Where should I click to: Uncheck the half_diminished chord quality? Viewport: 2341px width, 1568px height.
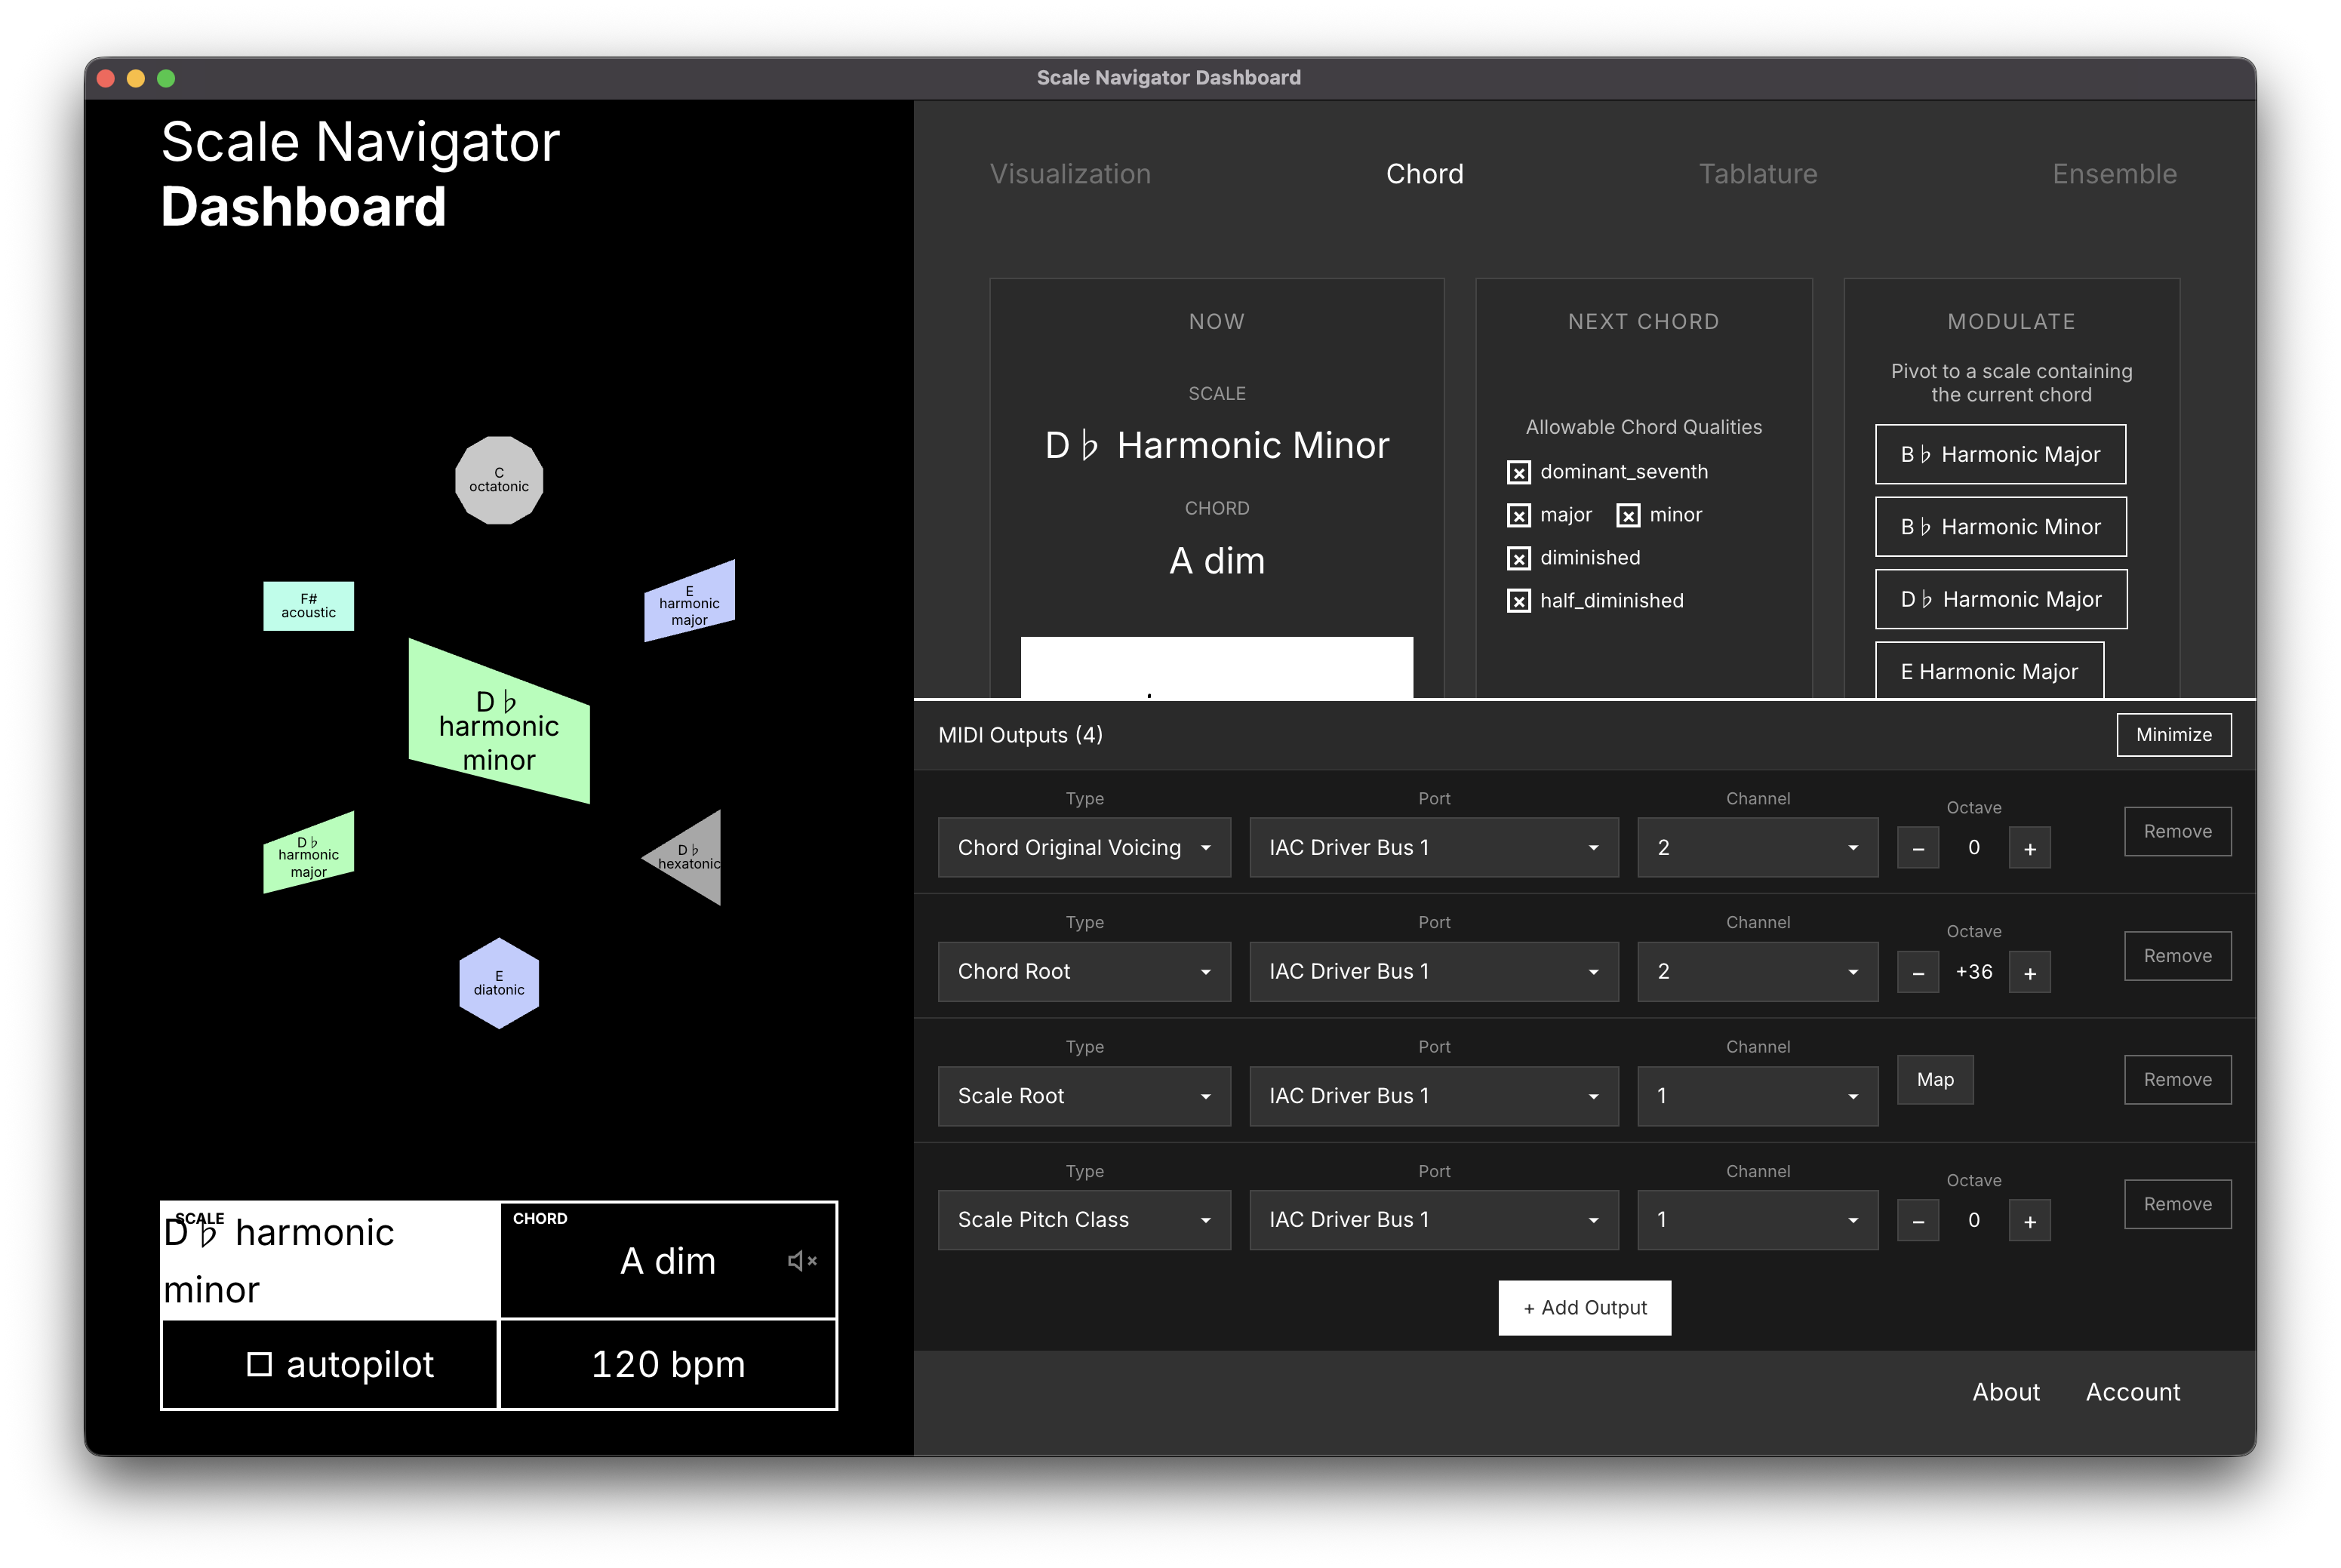[x=1519, y=600]
